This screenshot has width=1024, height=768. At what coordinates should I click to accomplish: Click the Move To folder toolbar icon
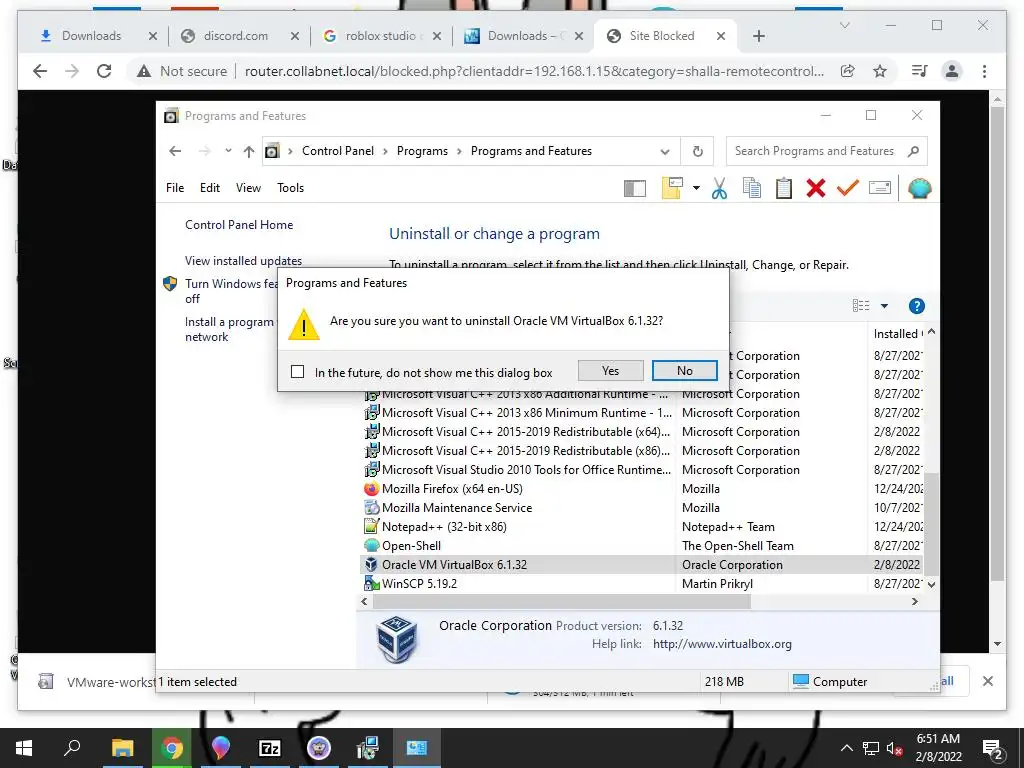(x=672, y=188)
